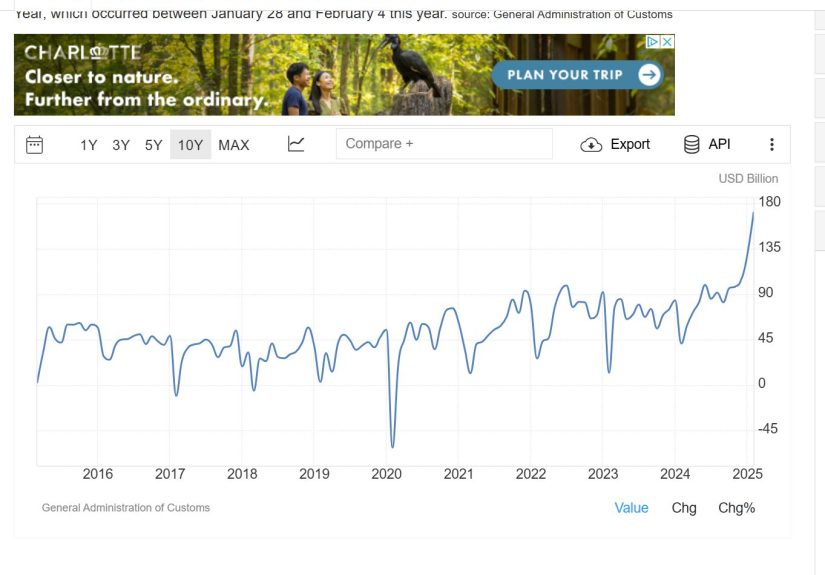The image size is (825, 575).
Task: Click the line chart type icon
Action: (x=296, y=144)
